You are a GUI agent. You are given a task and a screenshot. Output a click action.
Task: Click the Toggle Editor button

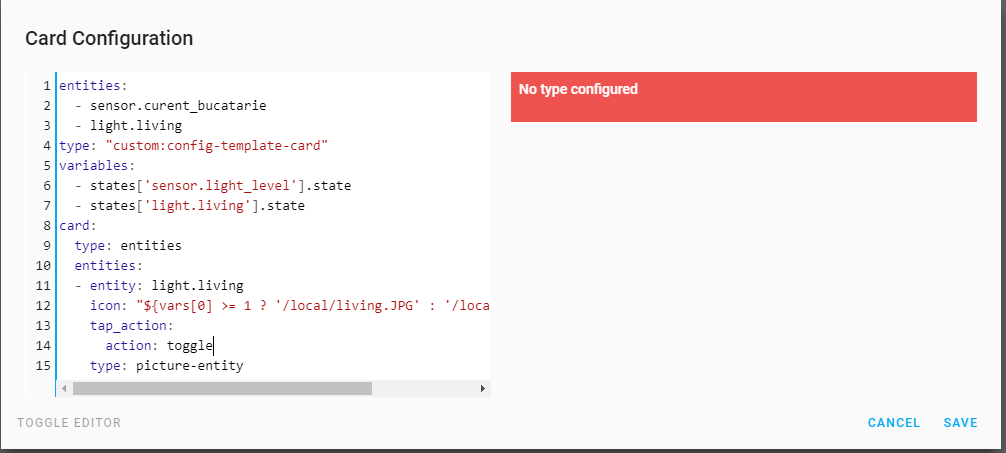coord(69,423)
